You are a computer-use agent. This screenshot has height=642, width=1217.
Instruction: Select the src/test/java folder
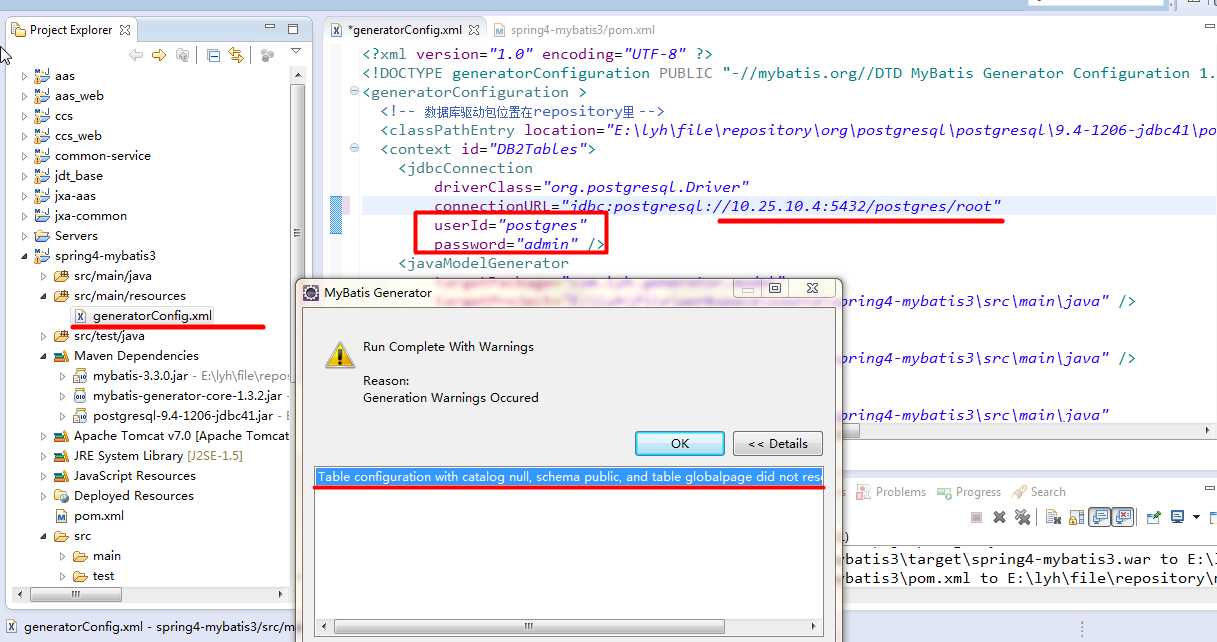point(109,336)
